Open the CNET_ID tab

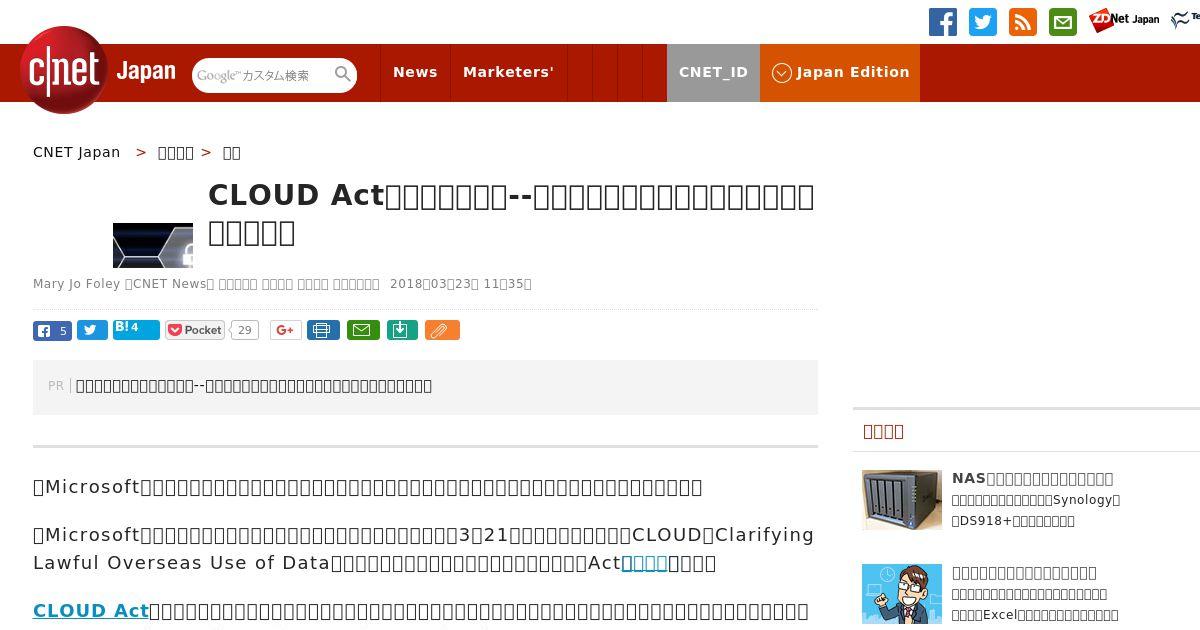[713, 72]
